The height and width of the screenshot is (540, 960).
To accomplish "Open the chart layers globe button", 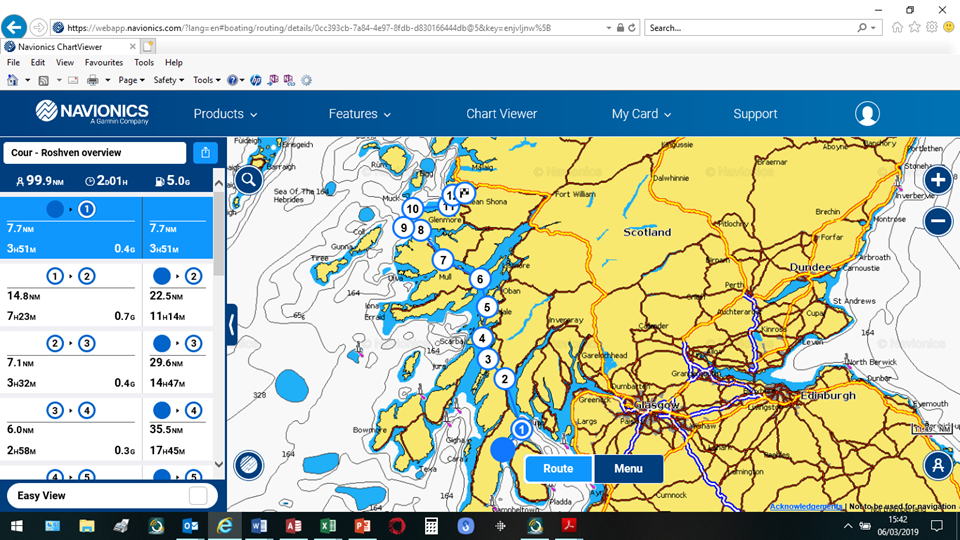I will coord(249,465).
